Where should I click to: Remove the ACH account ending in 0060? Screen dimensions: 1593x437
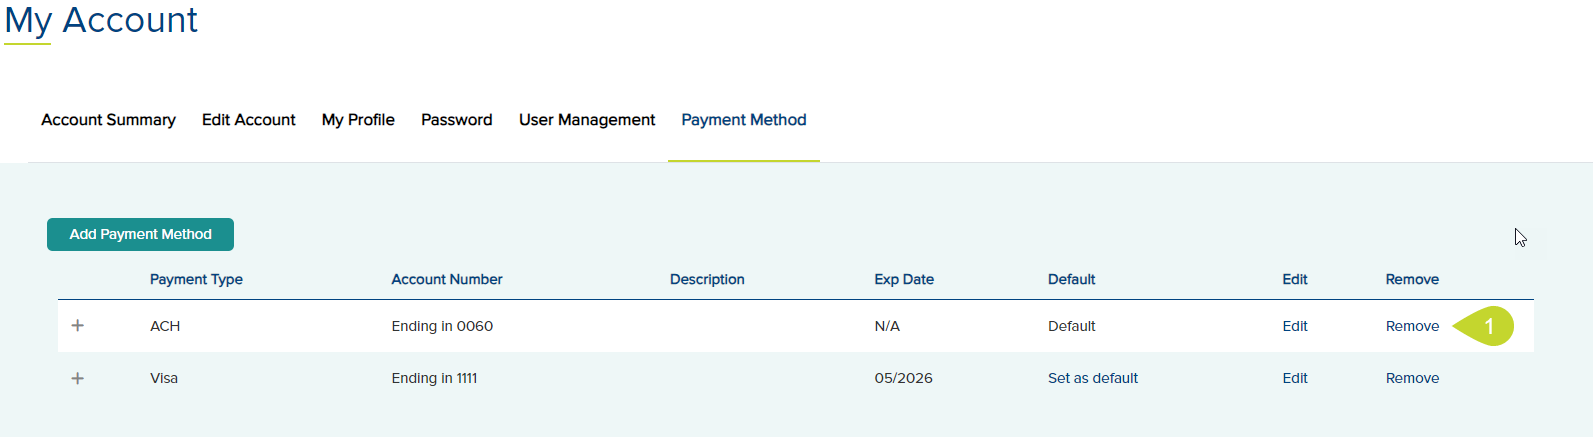(x=1412, y=326)
